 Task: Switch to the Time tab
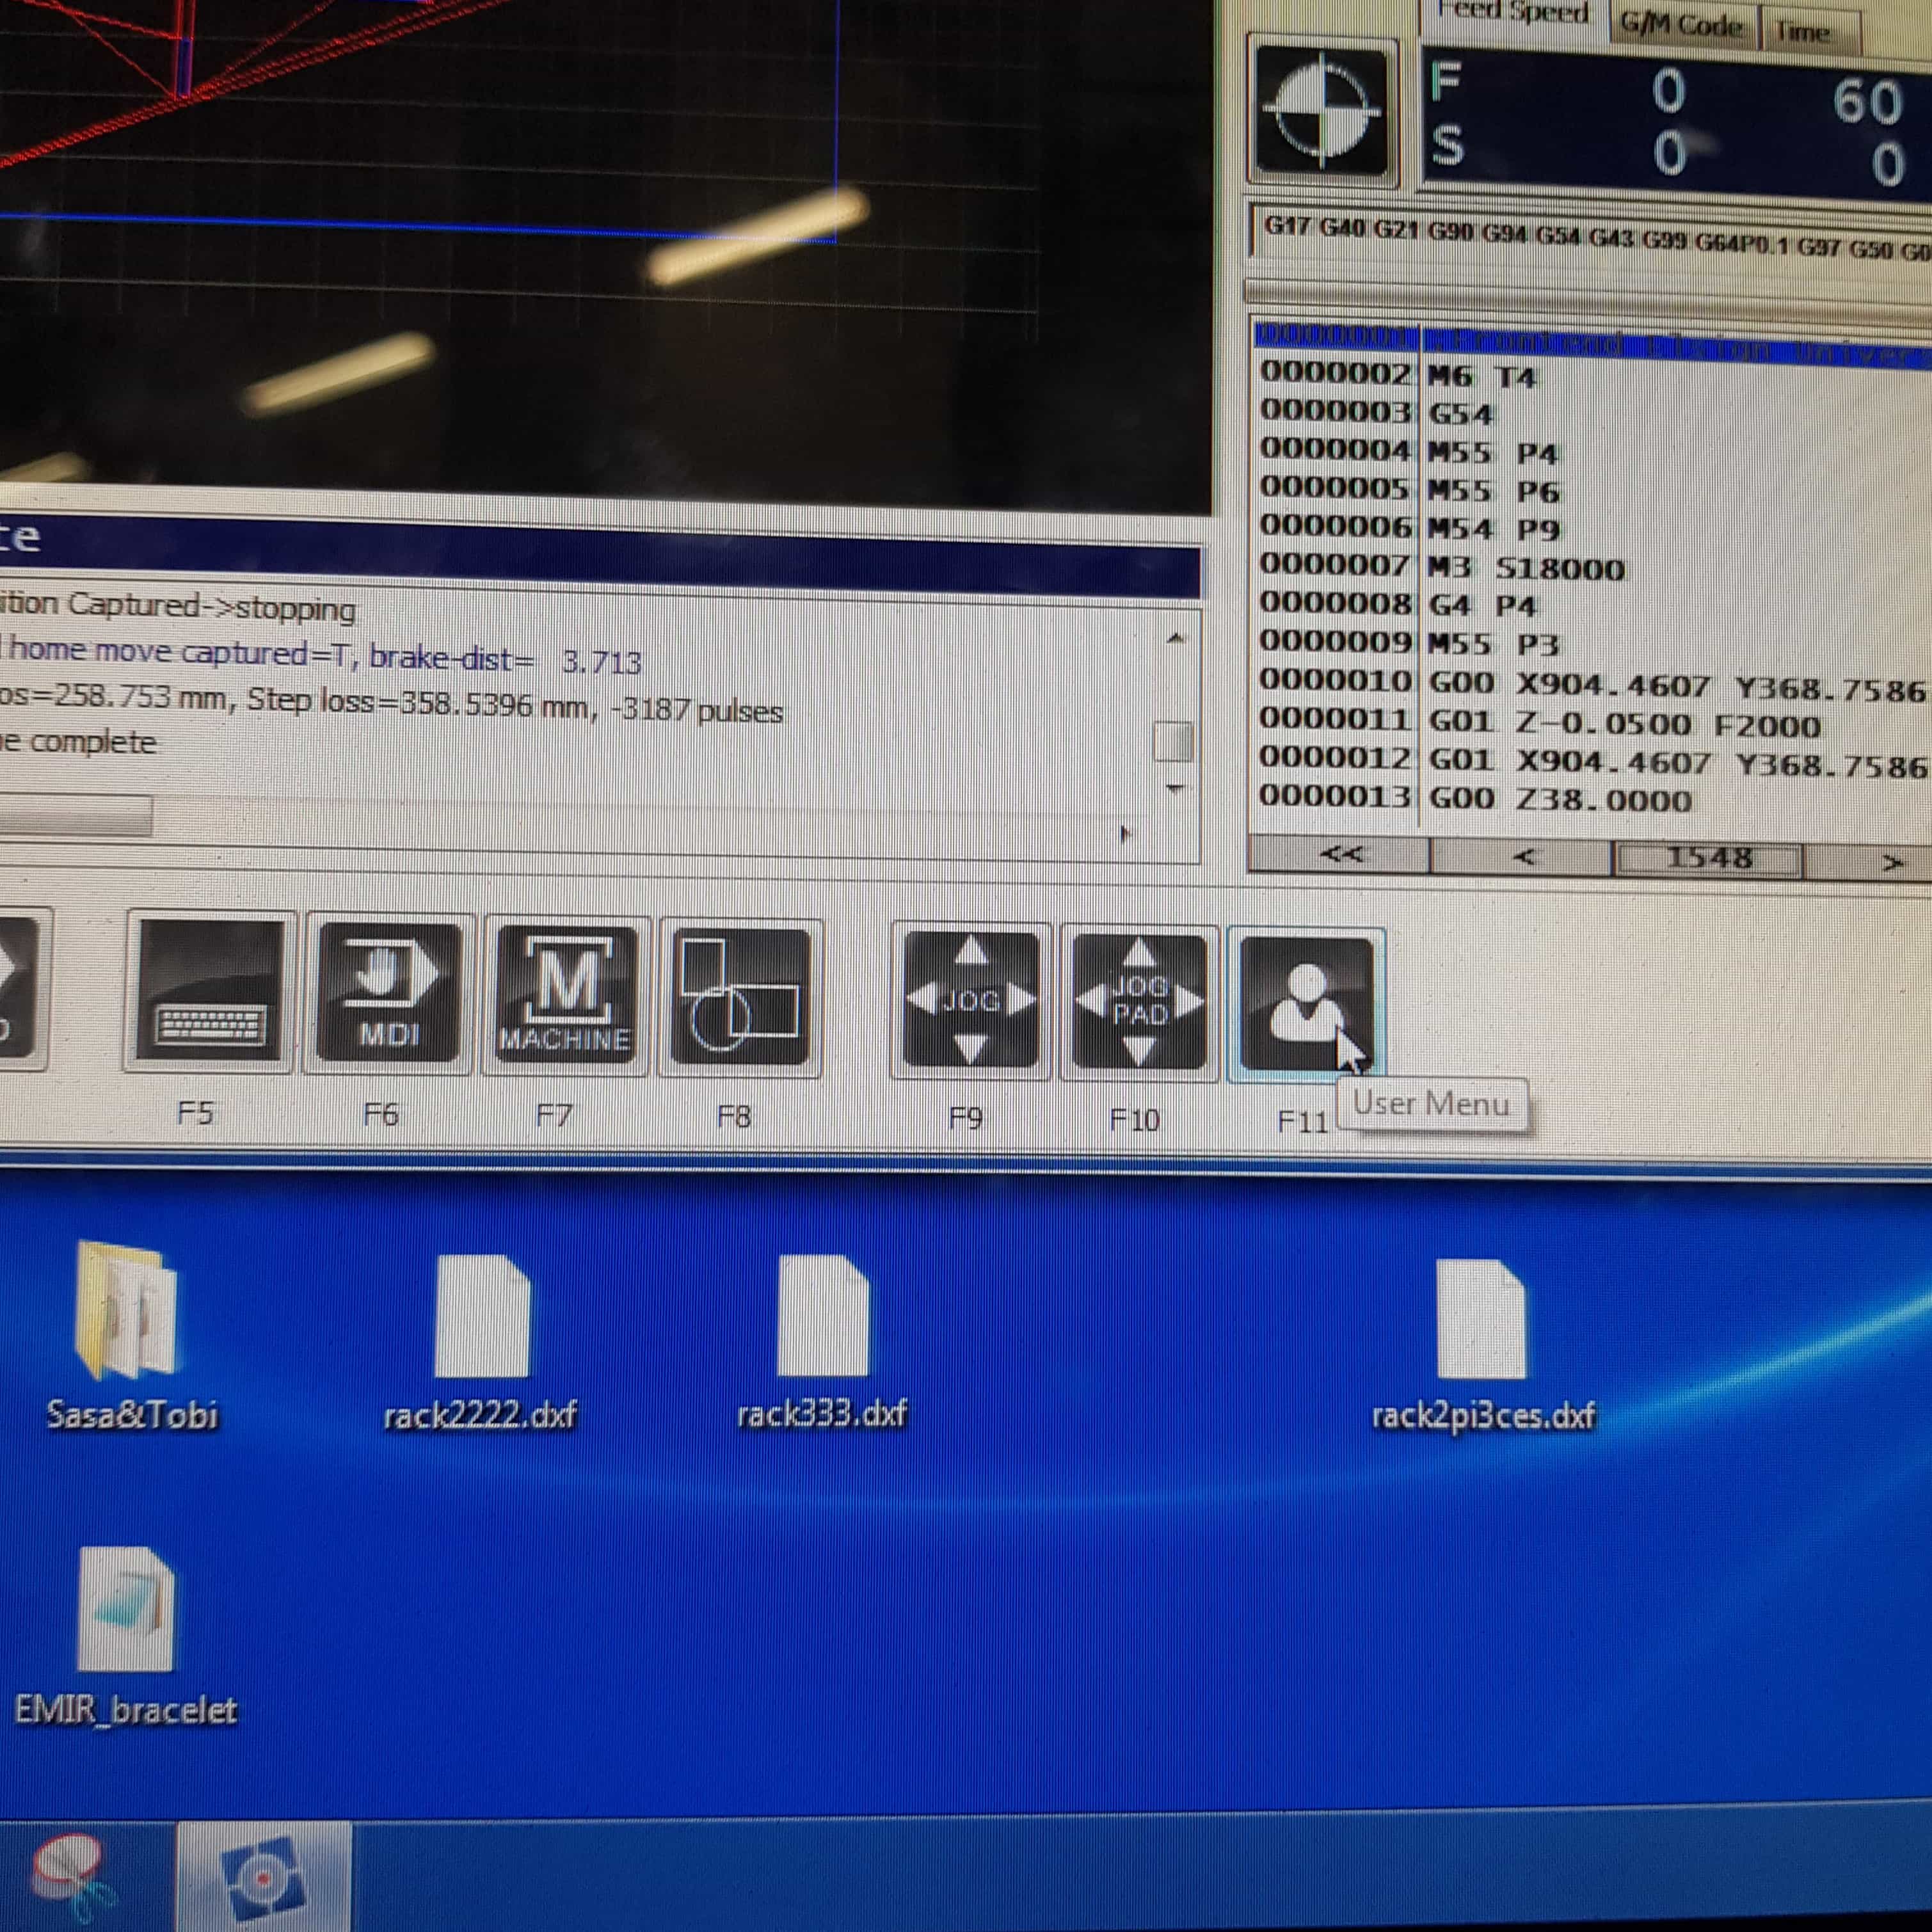[1802, 31]
